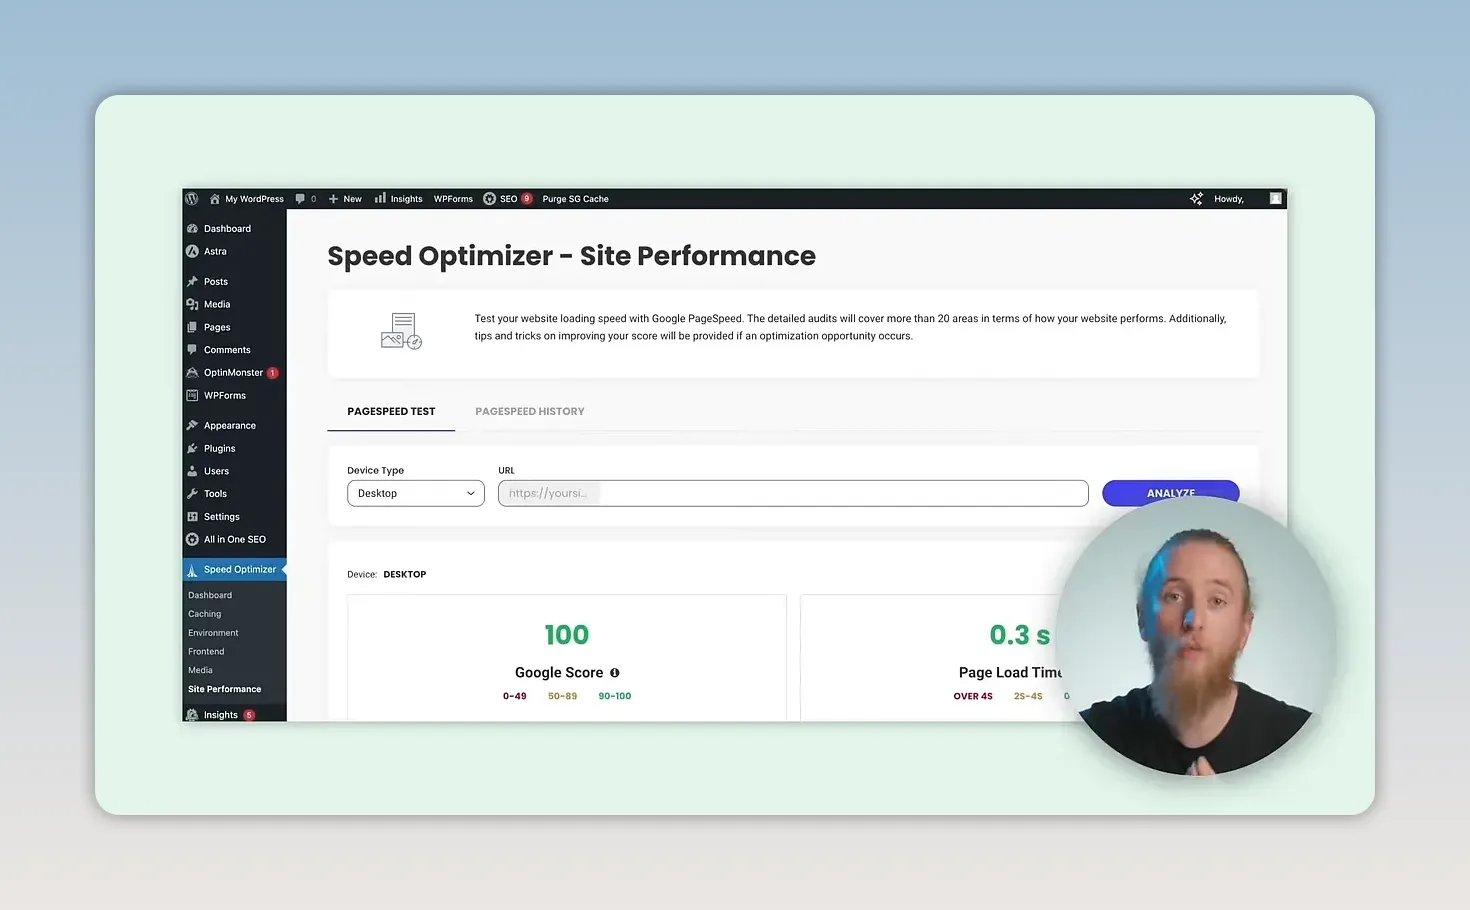Click the 50-89 score range label
1470x910 pixels.
click(x=562, y=696)
